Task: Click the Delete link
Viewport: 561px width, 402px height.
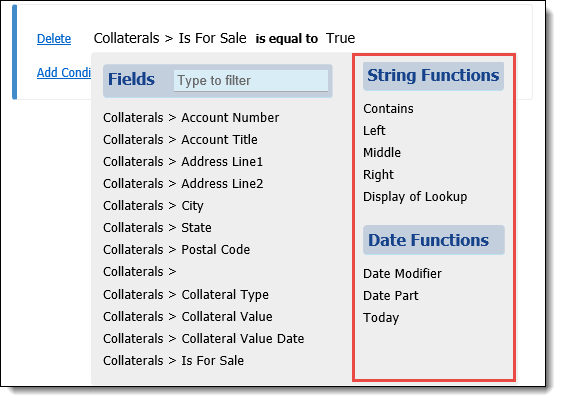Action: (54, 39)
